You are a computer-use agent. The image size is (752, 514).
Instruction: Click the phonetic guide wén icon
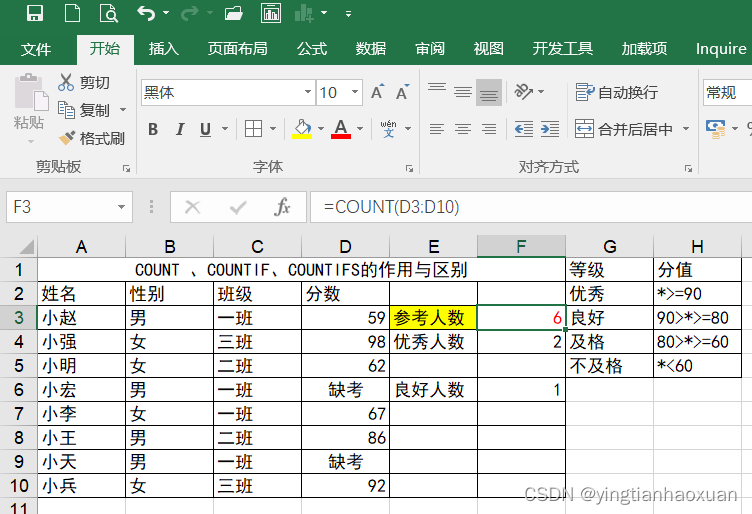click(388, 128)
